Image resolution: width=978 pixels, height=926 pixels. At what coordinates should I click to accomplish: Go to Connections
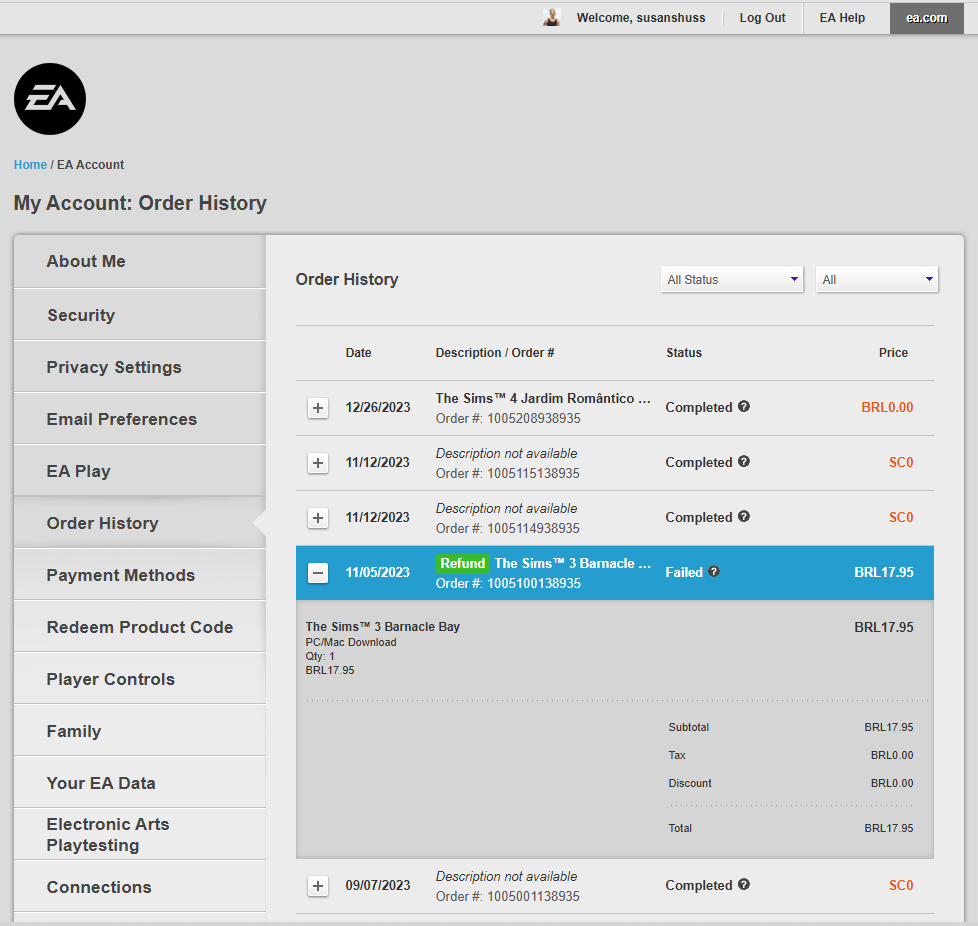click(140, 887)
